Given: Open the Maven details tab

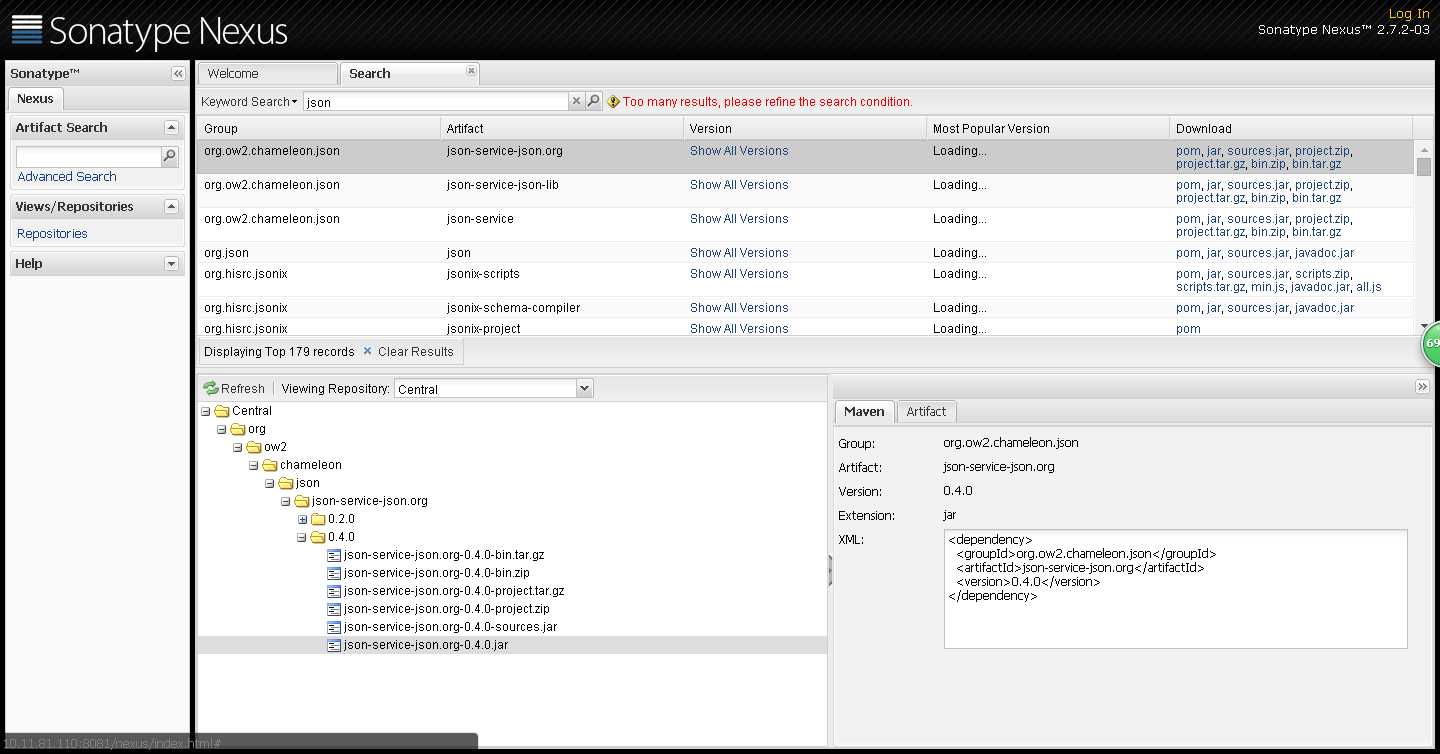Looking at the screenshot, I should click(x=864, y=411).
